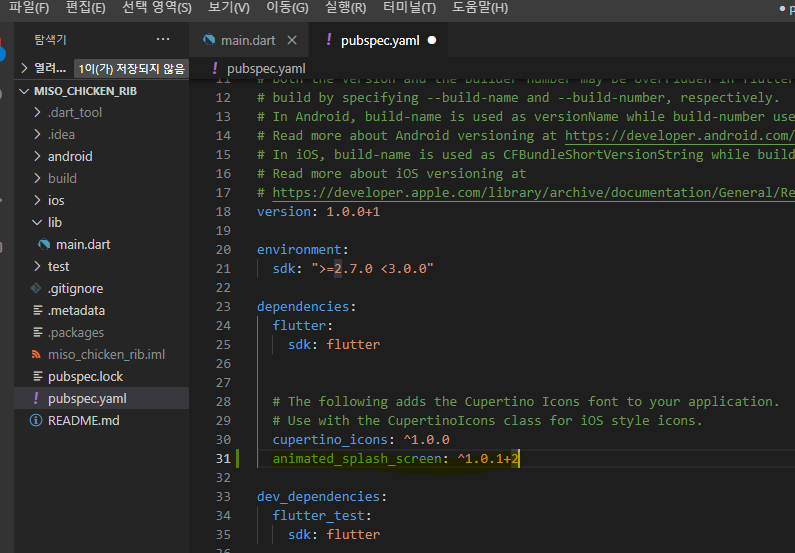The height and width of the screenshot is (553, 795).
Task: Expand the android folder
Action: (37, 156)
